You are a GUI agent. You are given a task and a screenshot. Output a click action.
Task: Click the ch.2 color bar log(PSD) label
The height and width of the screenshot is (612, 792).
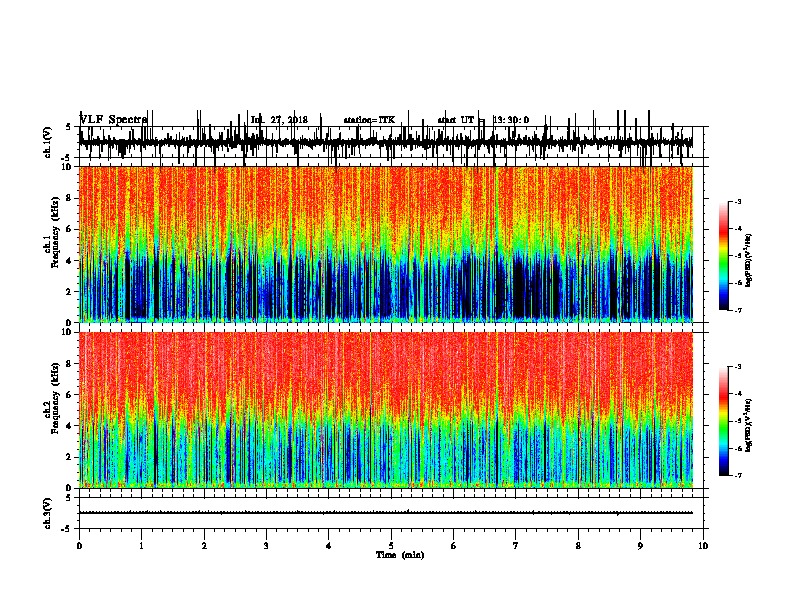(x=748, y=425)
